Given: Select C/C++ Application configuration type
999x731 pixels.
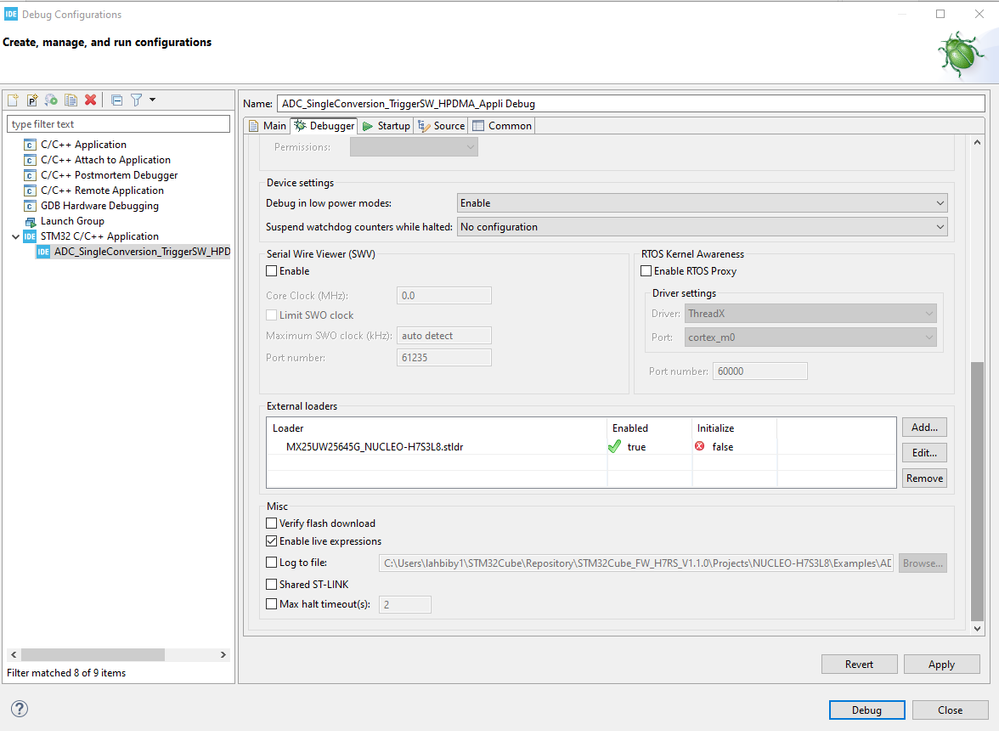Looking at the screenshot, I should pyautogui.click(x=83, y=145).
